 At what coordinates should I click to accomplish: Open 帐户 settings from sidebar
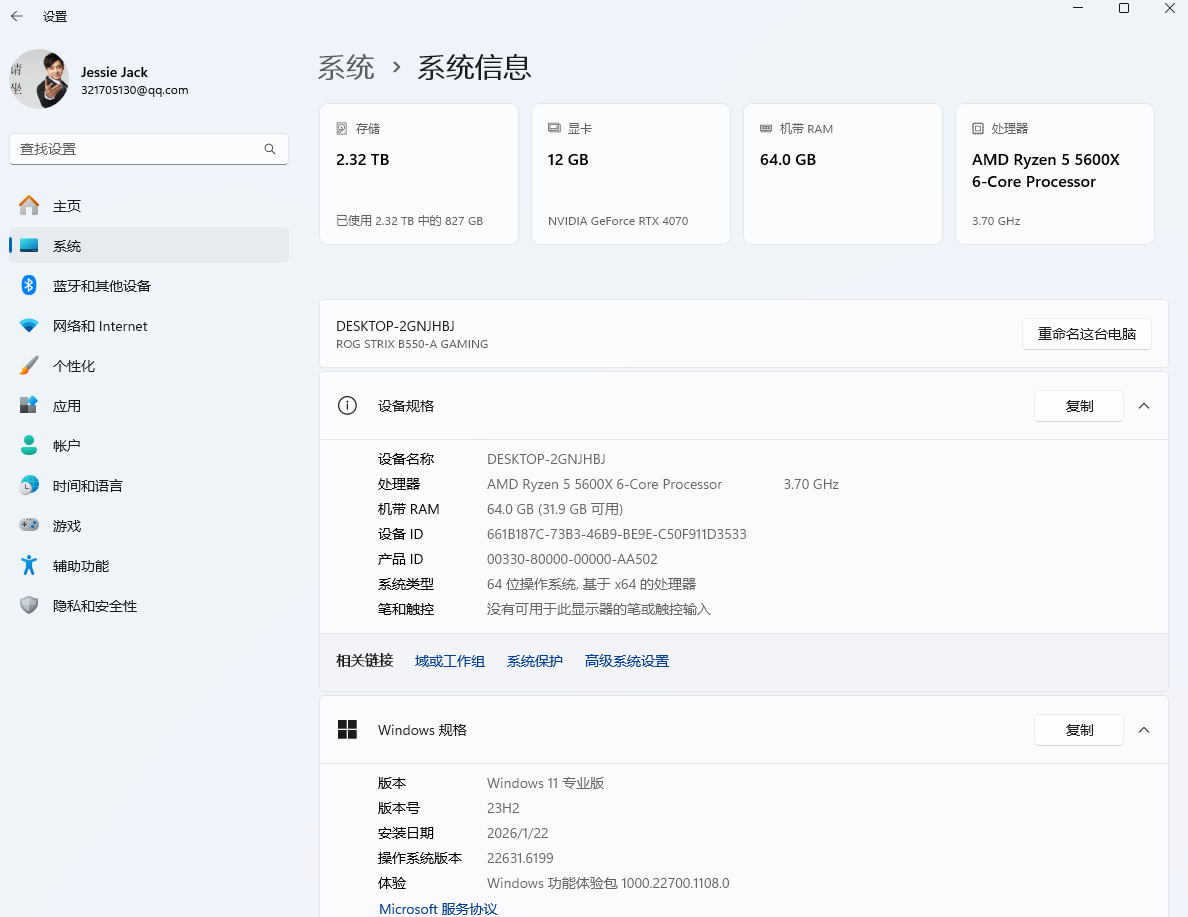tap(66, 446)
